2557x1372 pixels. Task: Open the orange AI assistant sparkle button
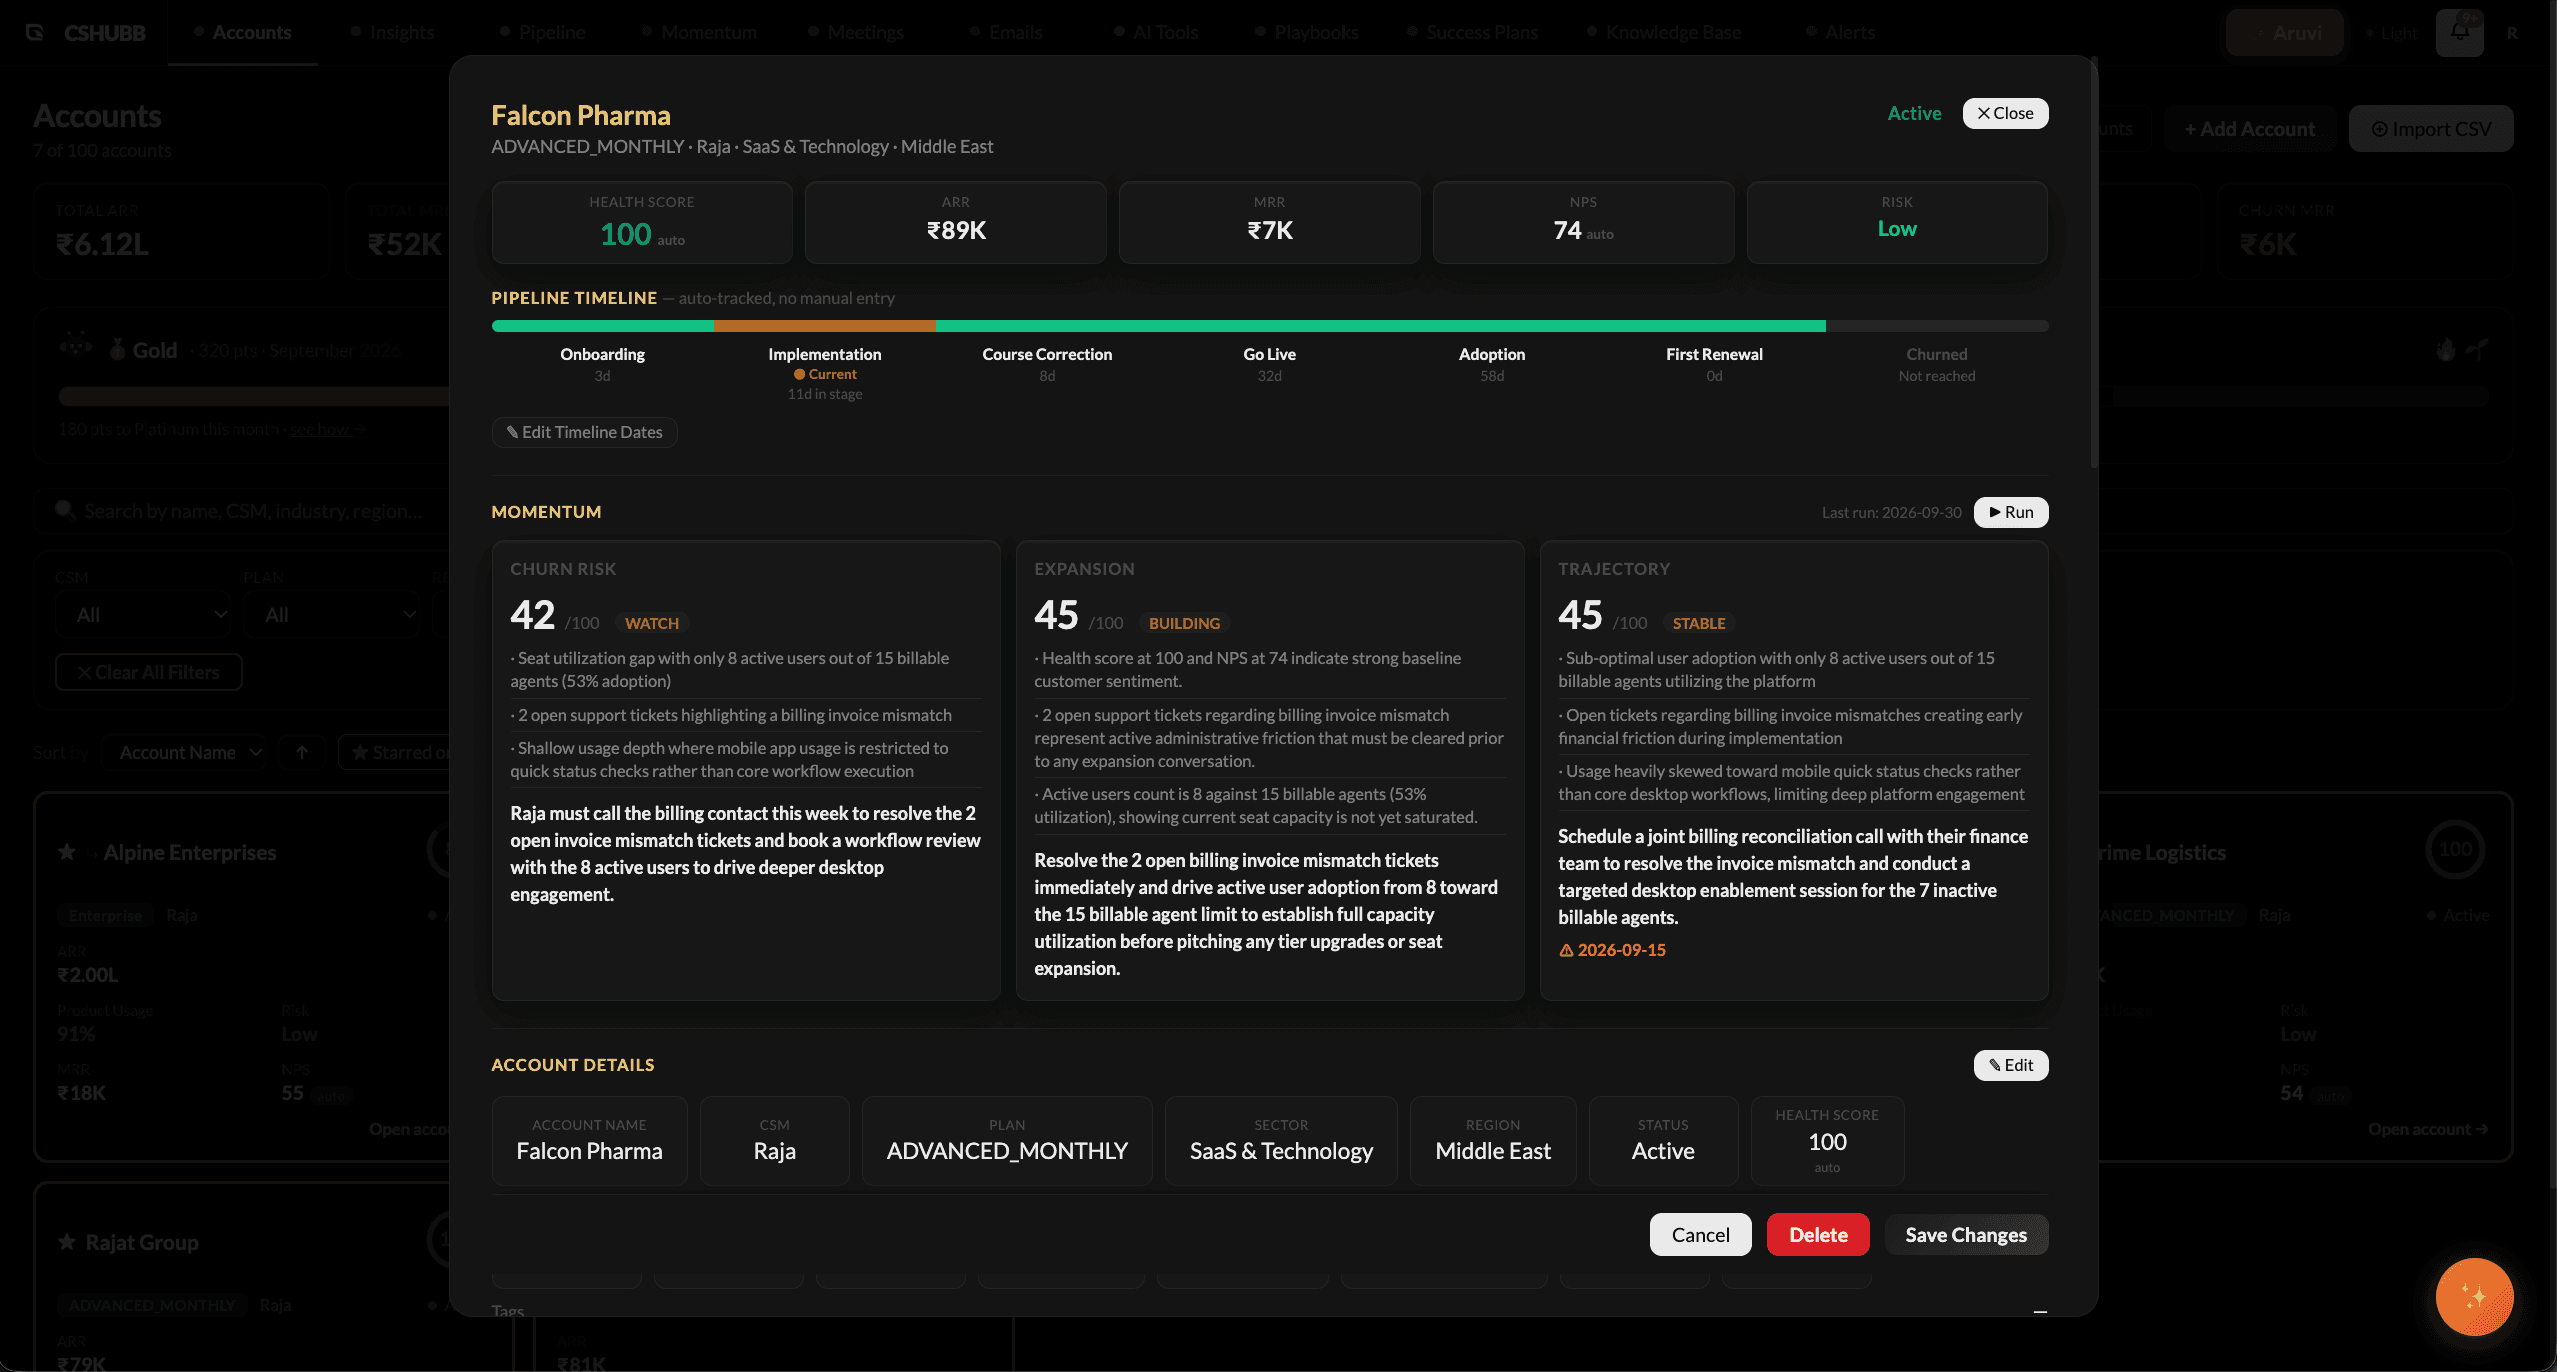click(2474, 1297)
